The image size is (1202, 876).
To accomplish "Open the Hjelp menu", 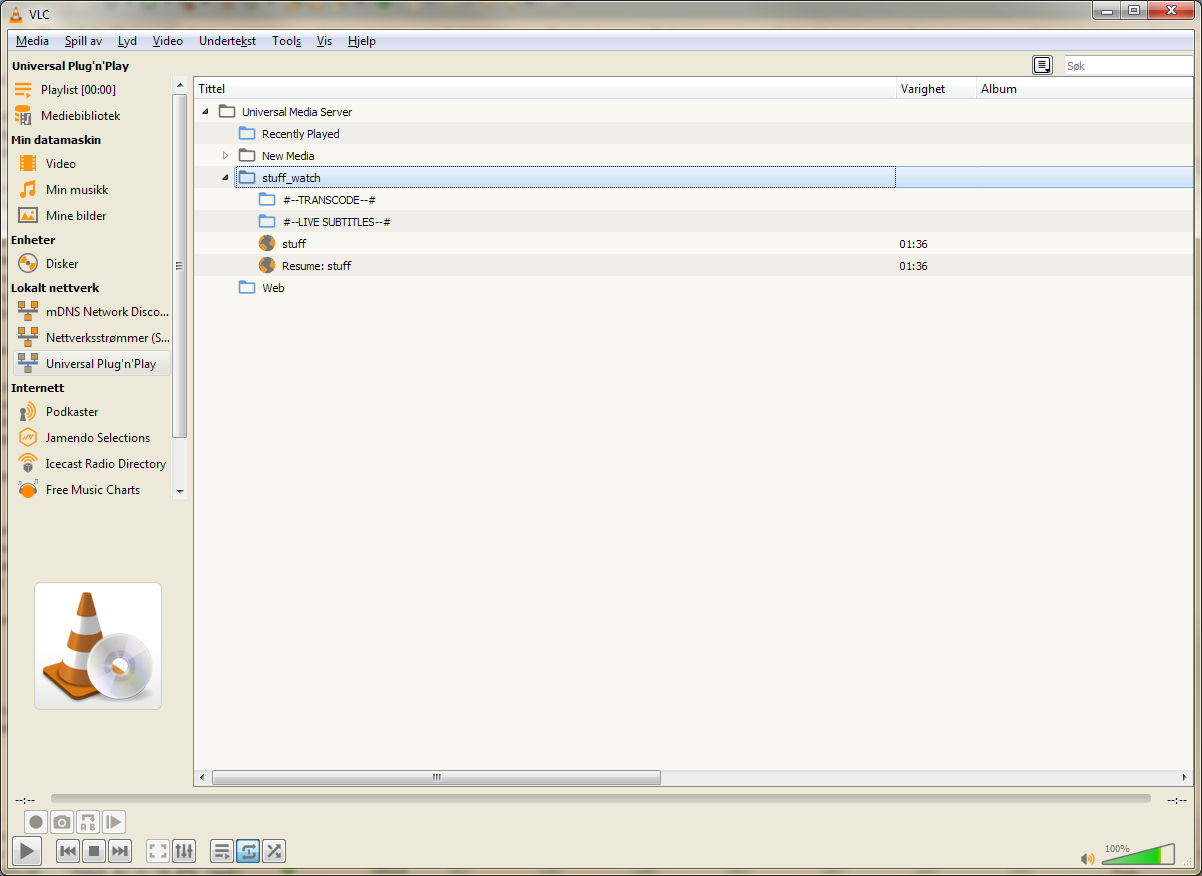I will tap(361, 41).
